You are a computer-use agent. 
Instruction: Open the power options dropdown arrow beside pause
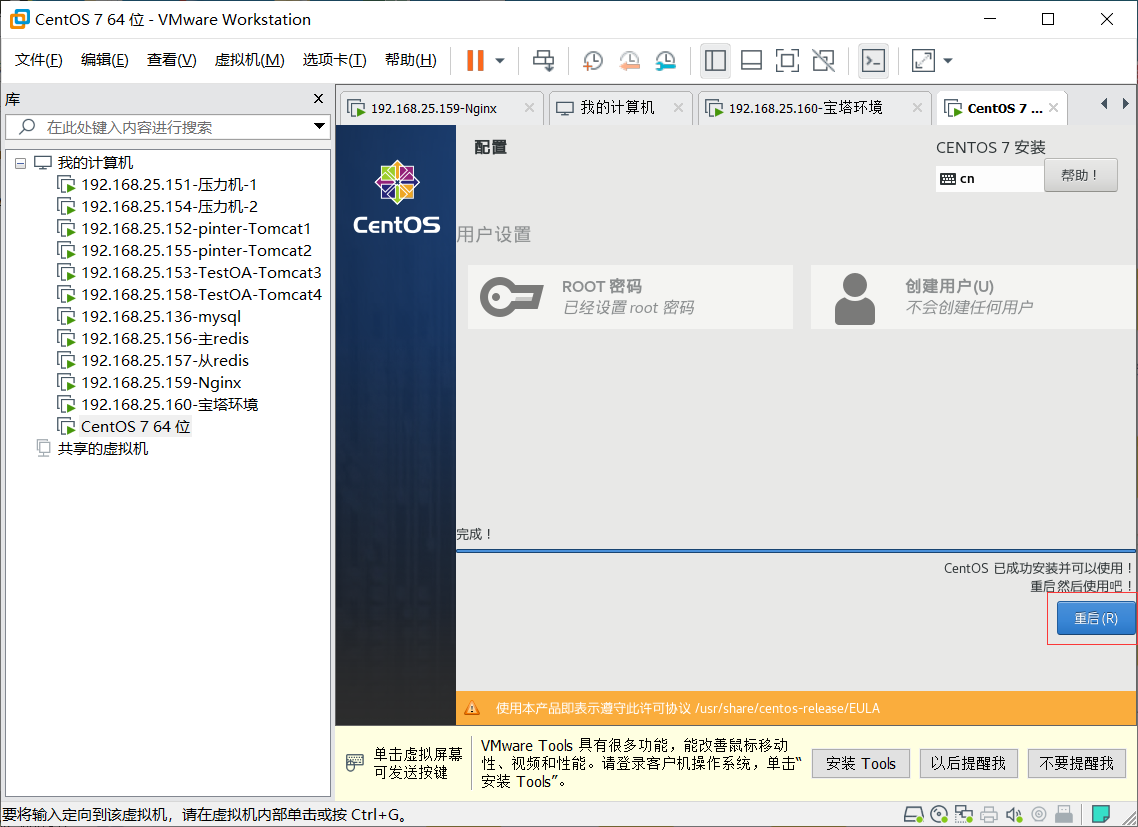(500, 60)
